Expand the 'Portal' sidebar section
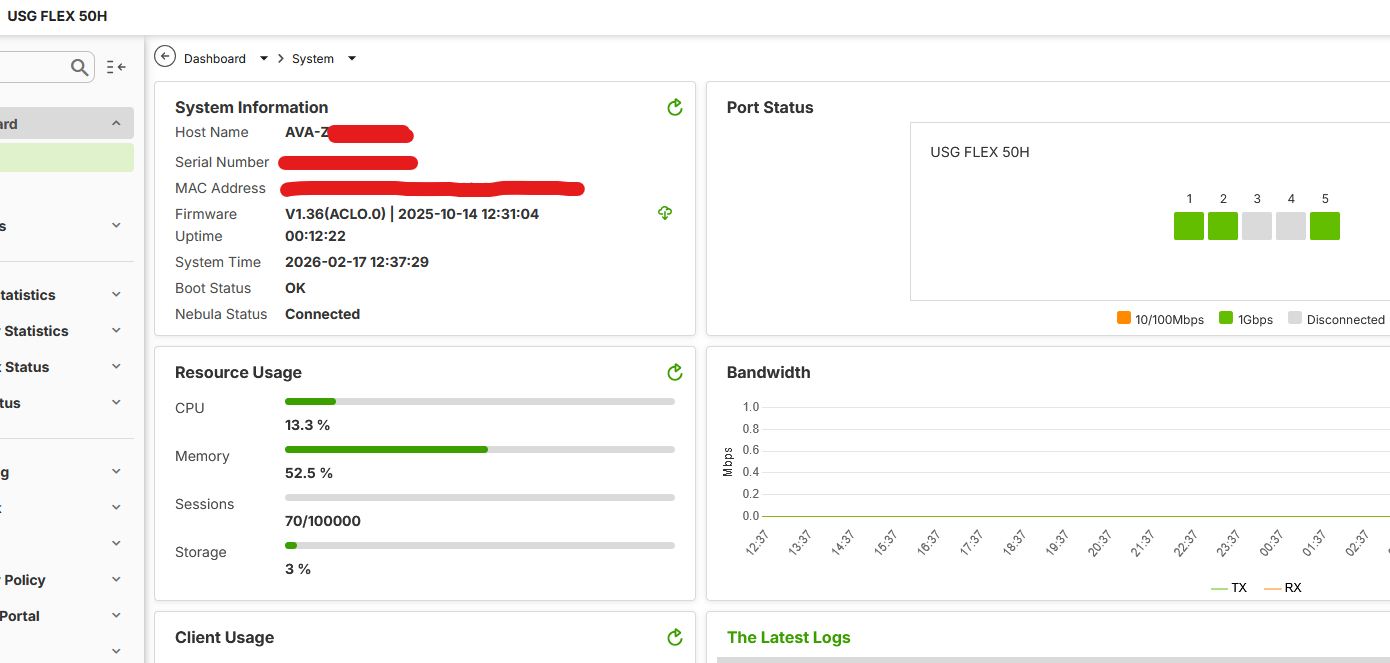Viewport: 1390px width, 663px height. tap(116, 616)
